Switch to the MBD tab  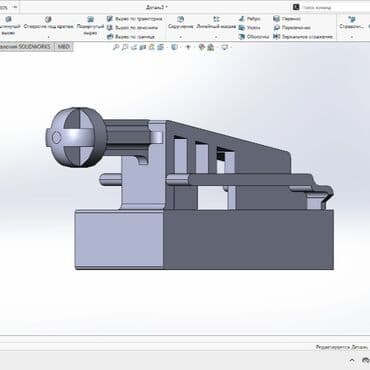[x=64, y=47]
